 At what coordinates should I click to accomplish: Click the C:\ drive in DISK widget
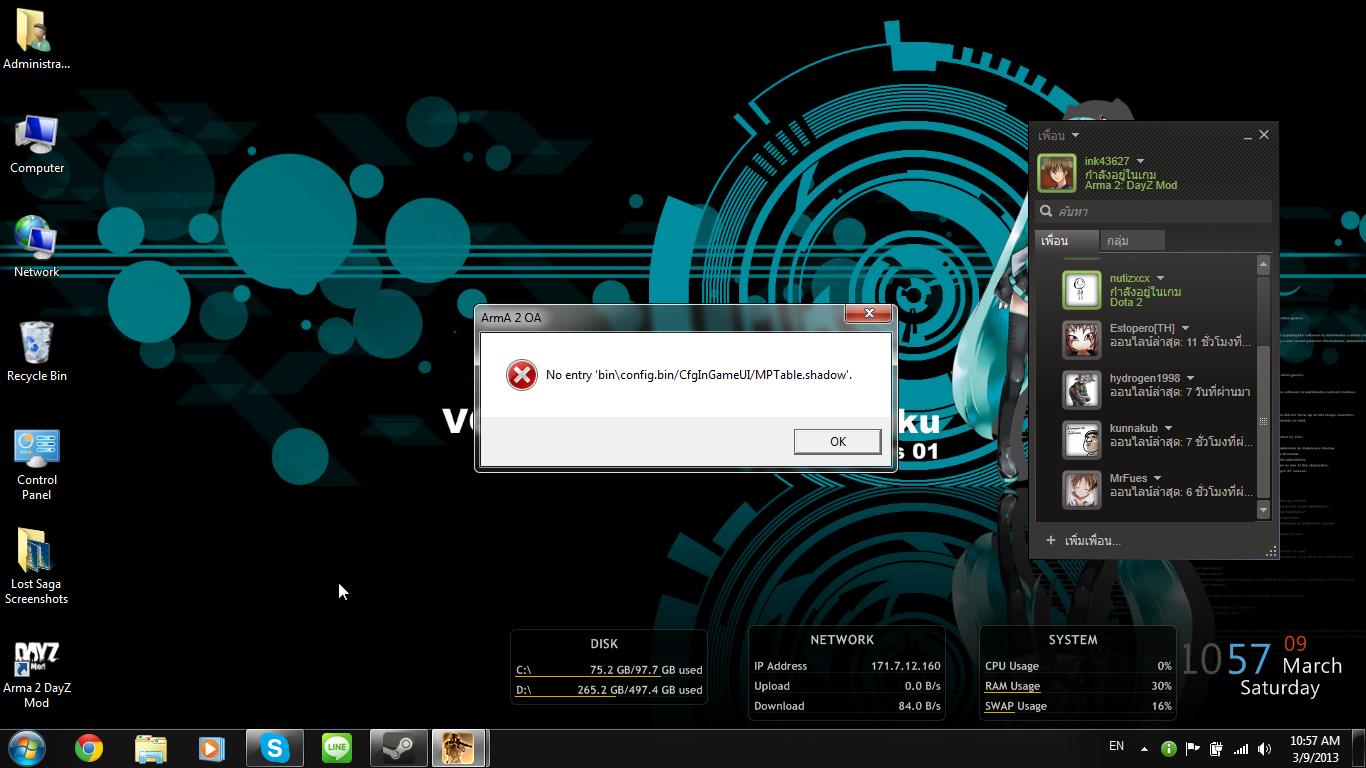(x=609, y=670)
